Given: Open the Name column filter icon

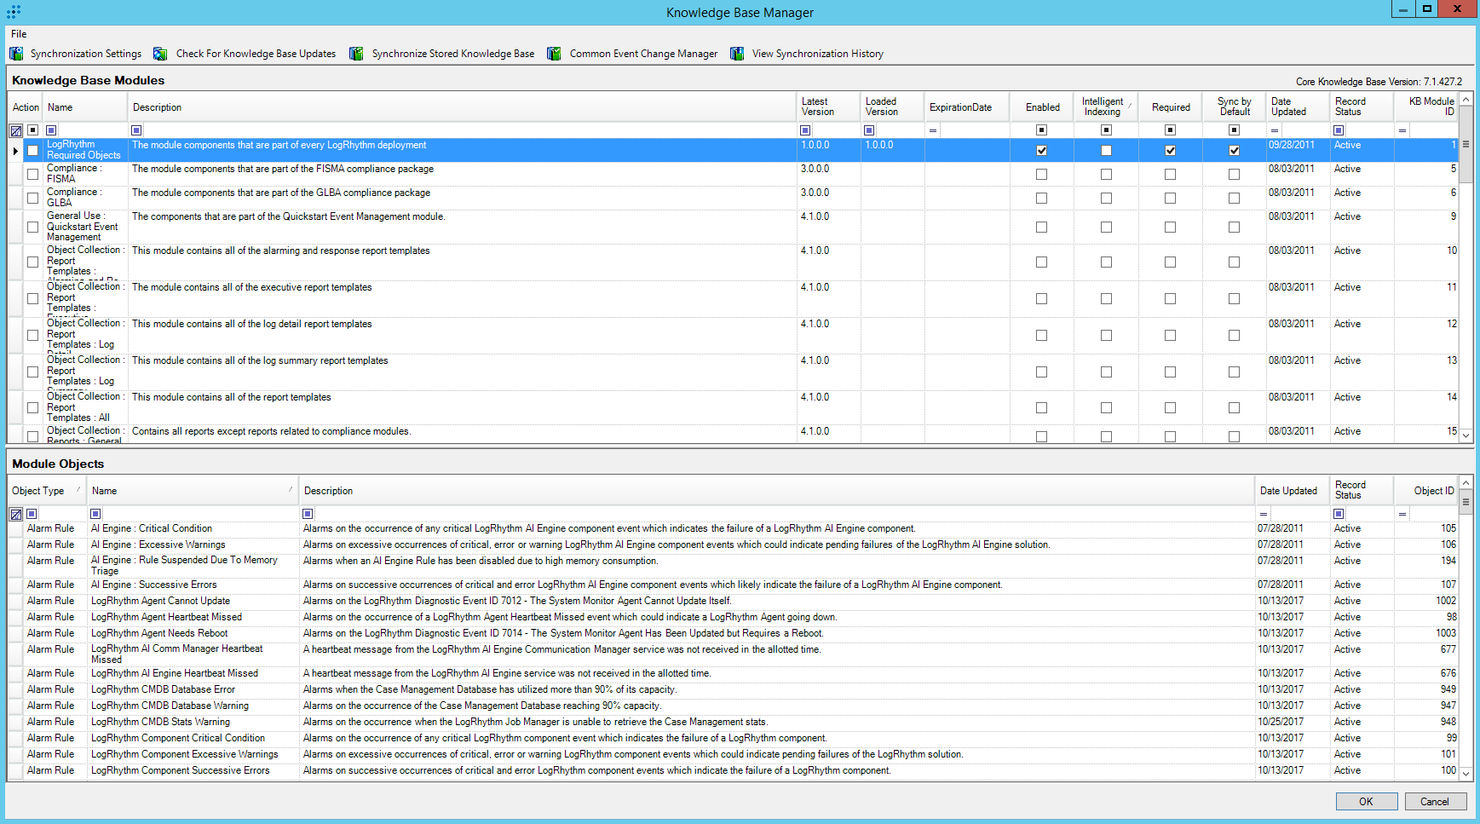Looking at the screenshot, I should (50, 130).
